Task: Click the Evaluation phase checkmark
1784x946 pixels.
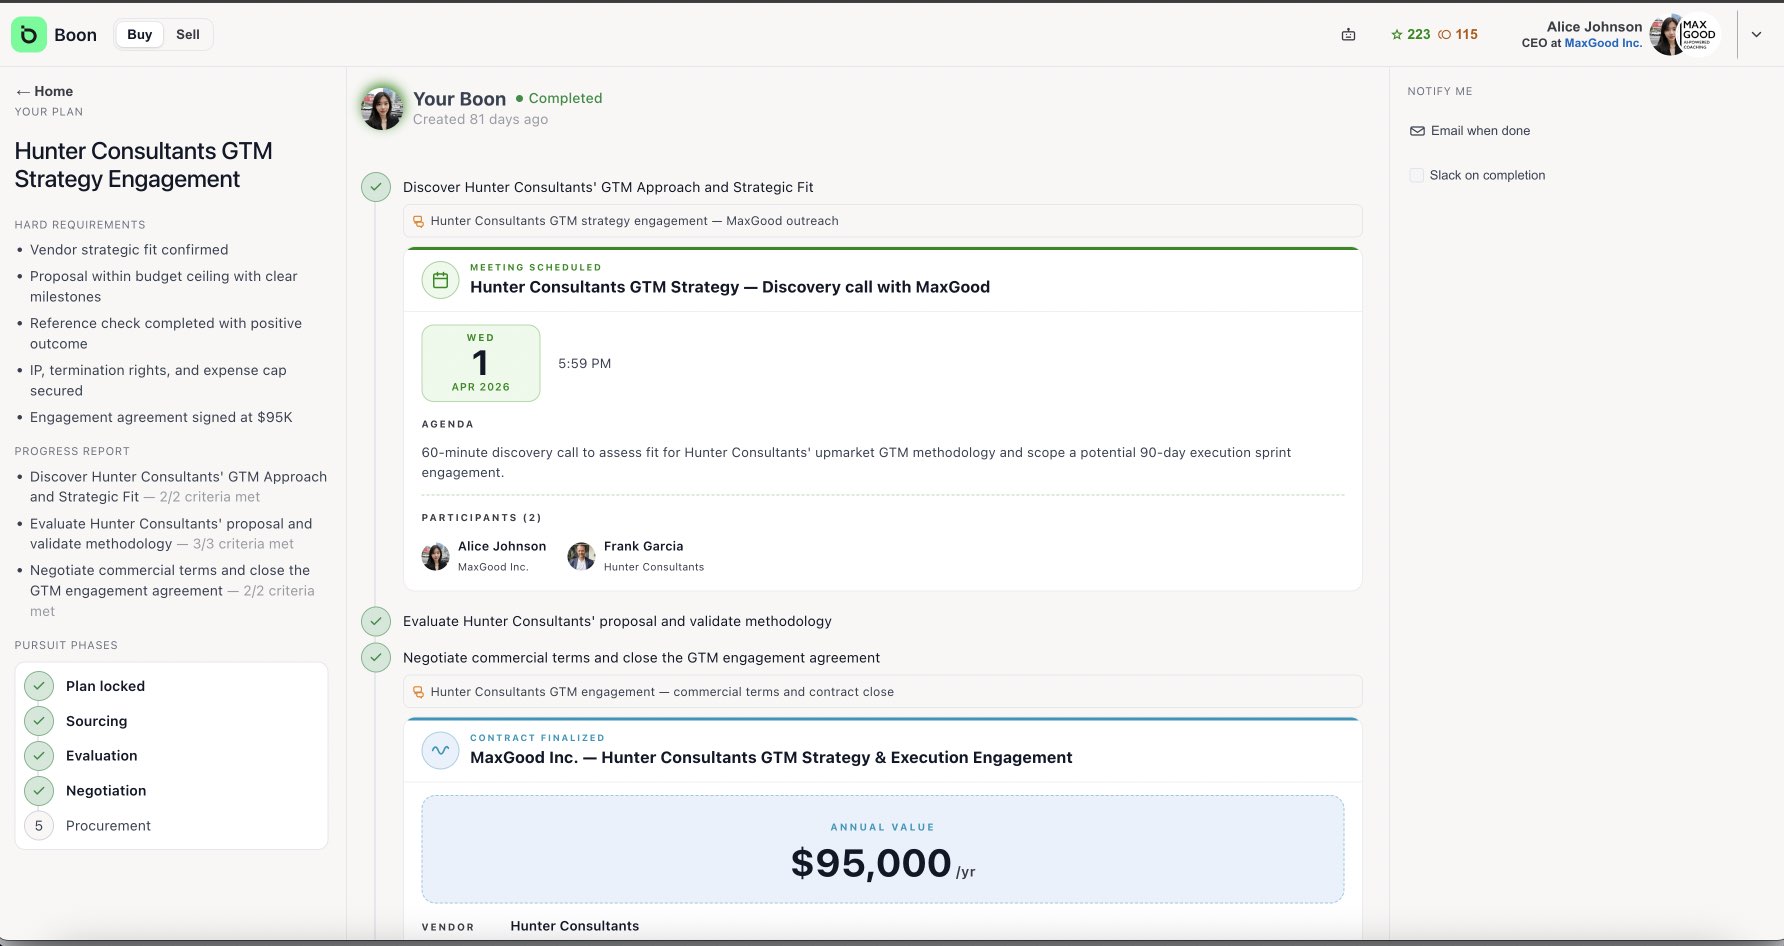Action: click(x=39, y=756)
